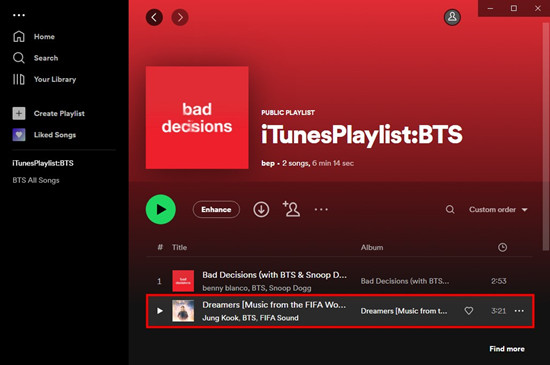Screen dimensions: 550x365
Task: Select iTunesPlaylist:BTS in the sidebar
Action: (43, 163)
